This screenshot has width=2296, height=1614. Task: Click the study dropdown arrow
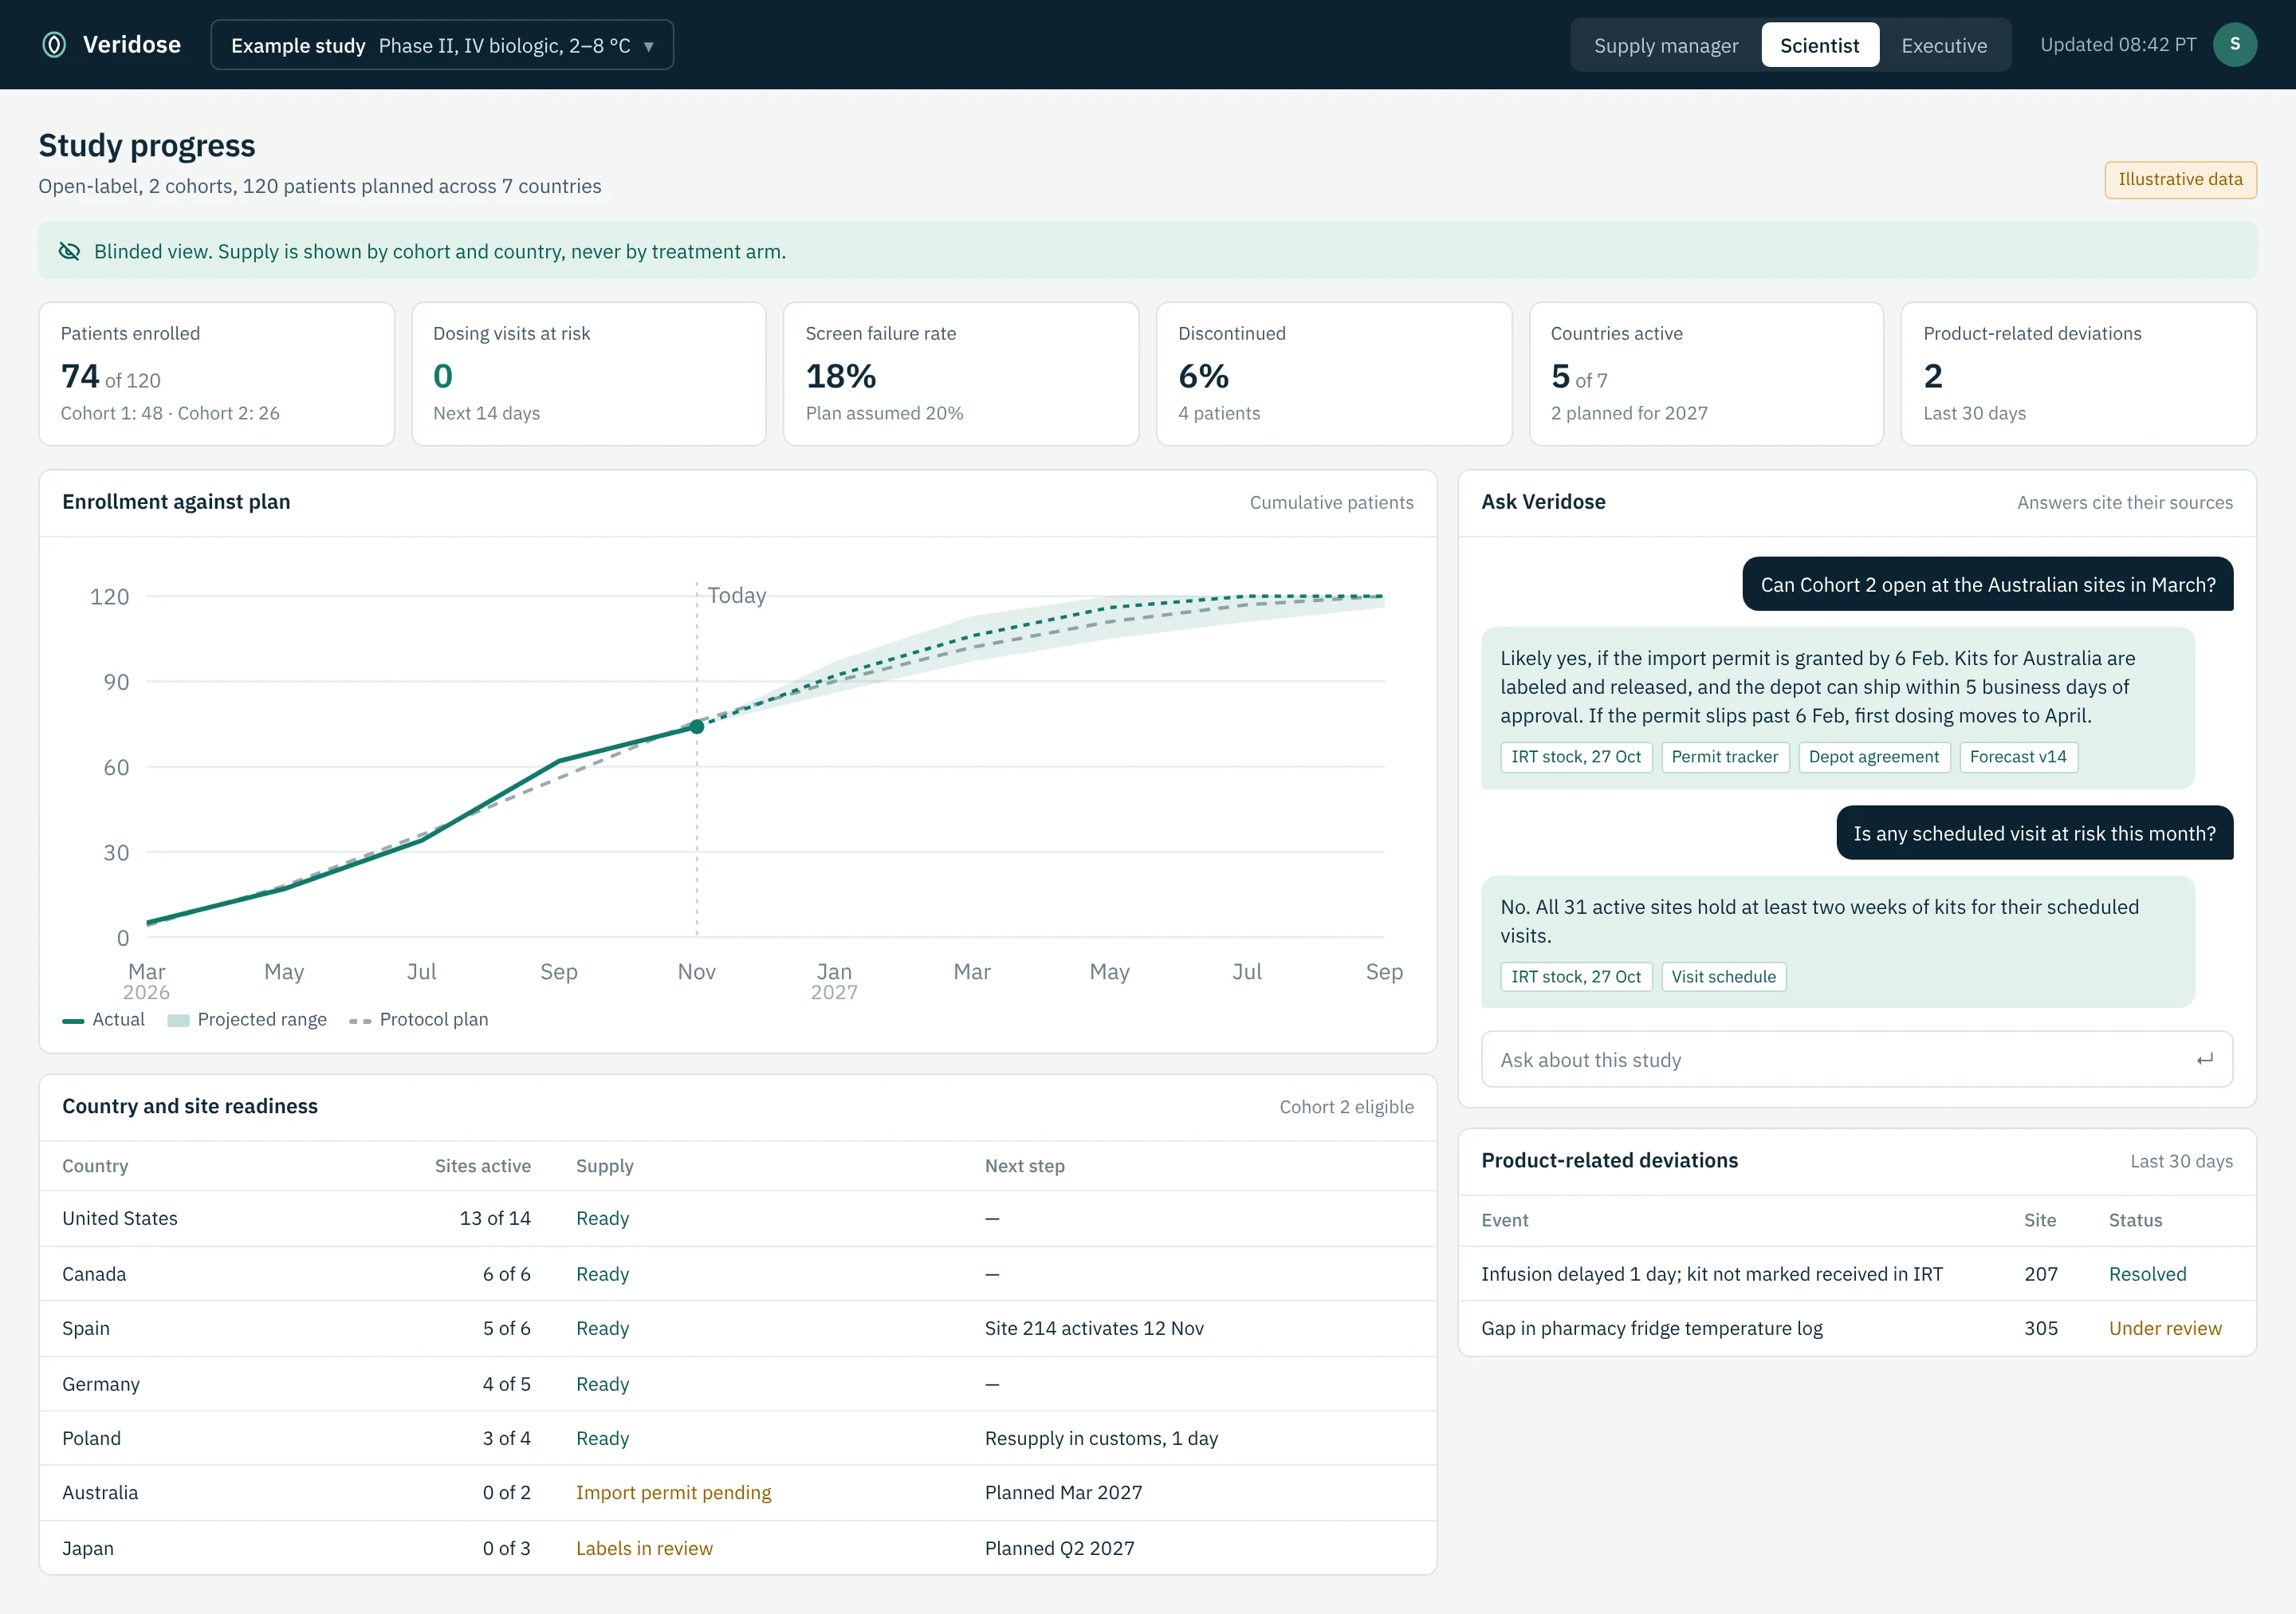[x=648, y=46]
